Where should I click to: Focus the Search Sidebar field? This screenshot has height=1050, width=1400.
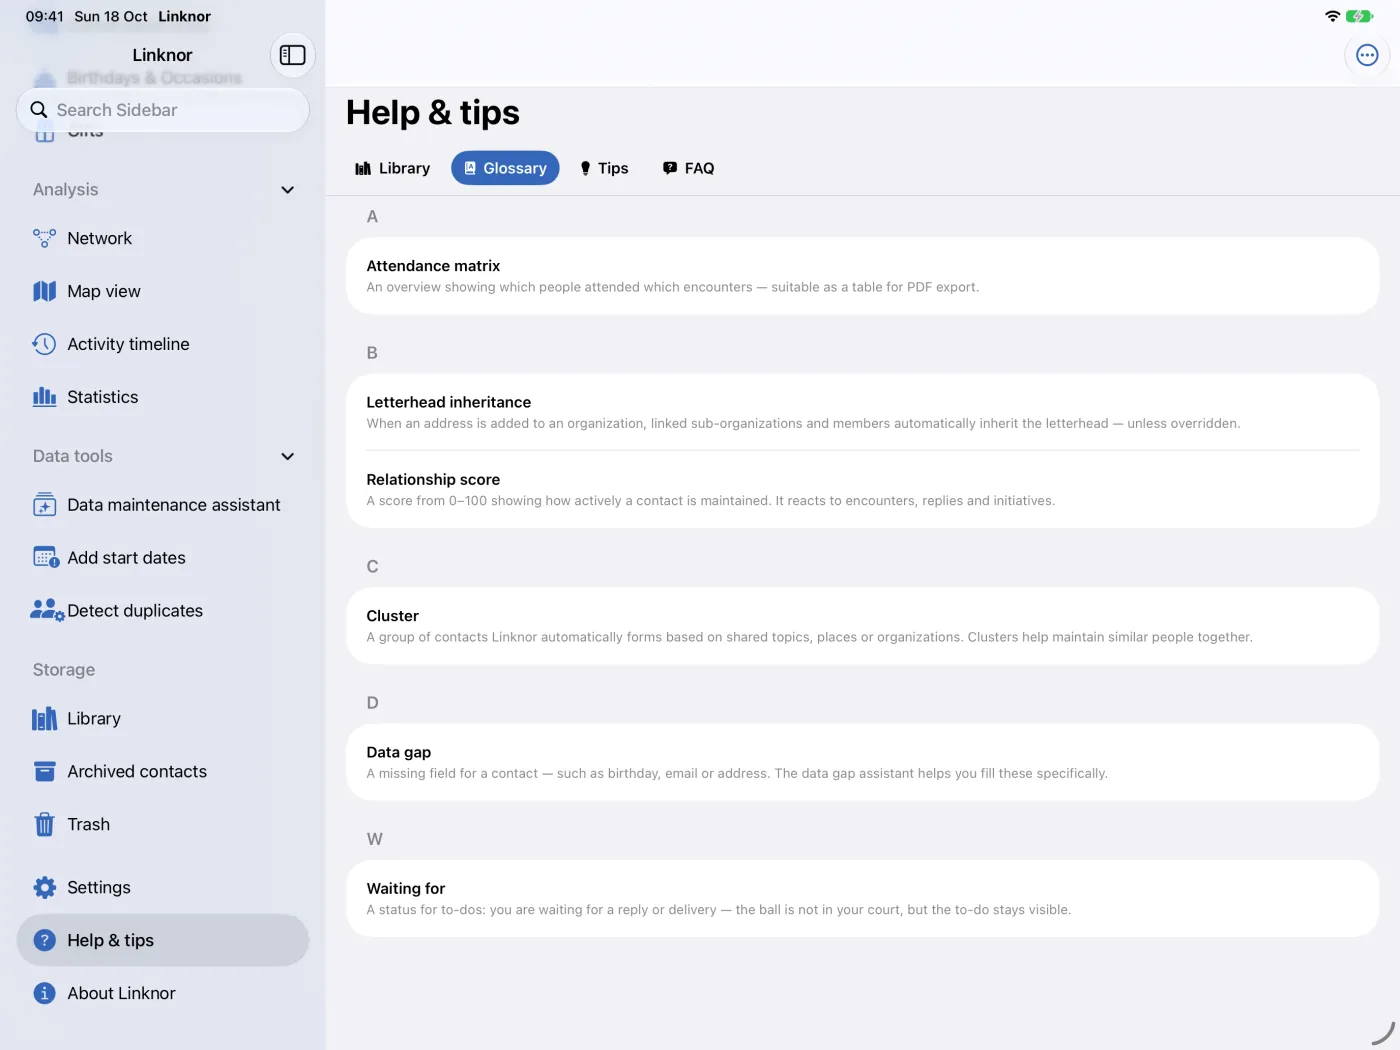click(x=163, y=110)
